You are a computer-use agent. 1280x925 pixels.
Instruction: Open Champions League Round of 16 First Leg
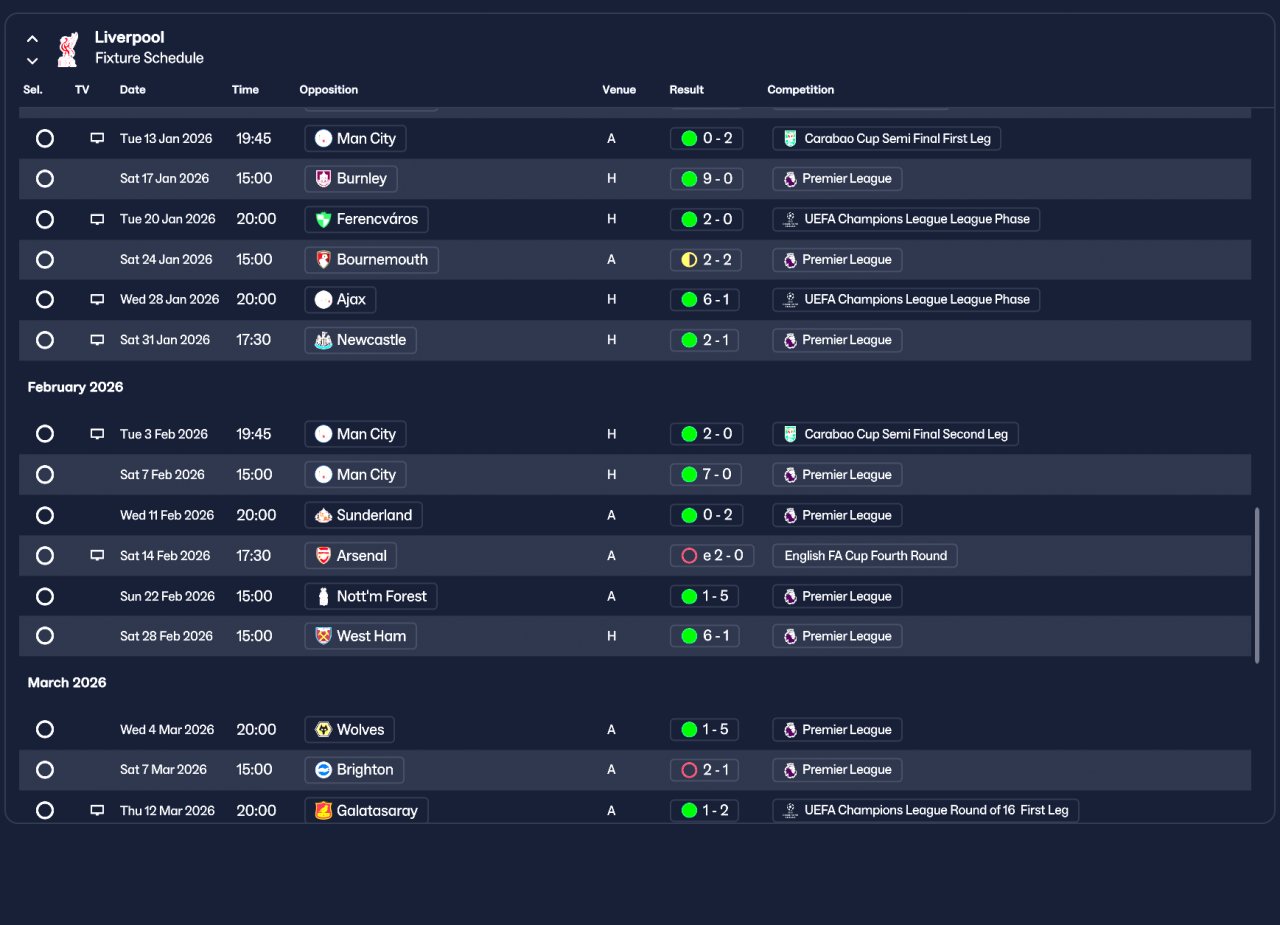click(925, 810)
